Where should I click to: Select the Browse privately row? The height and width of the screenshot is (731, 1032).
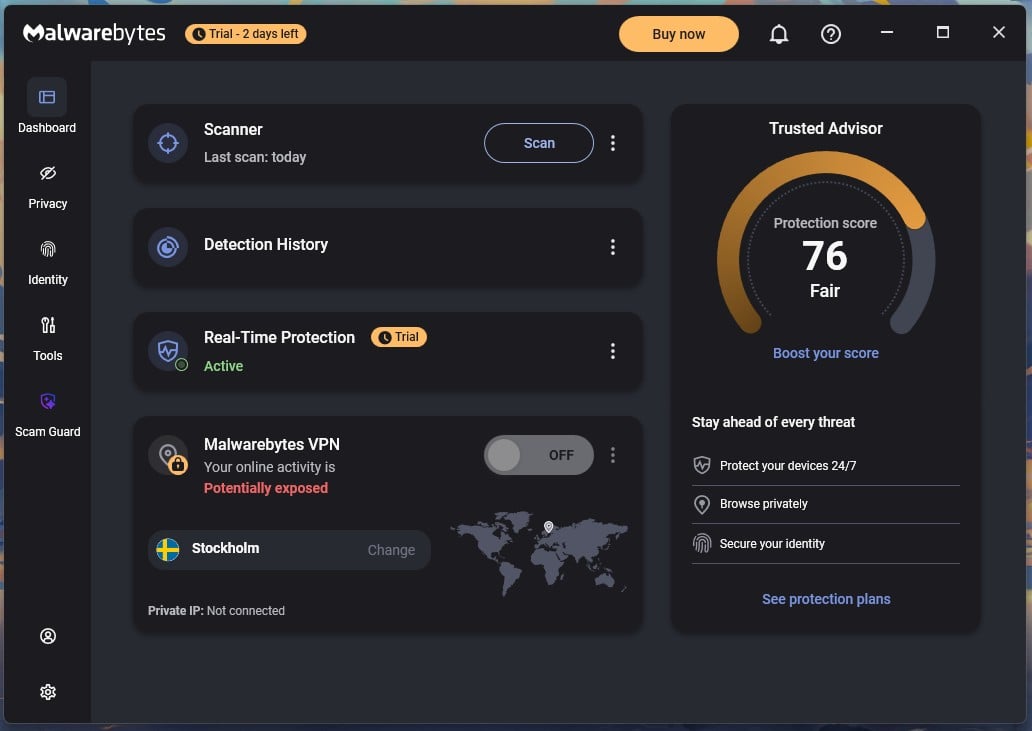[825, 504]
